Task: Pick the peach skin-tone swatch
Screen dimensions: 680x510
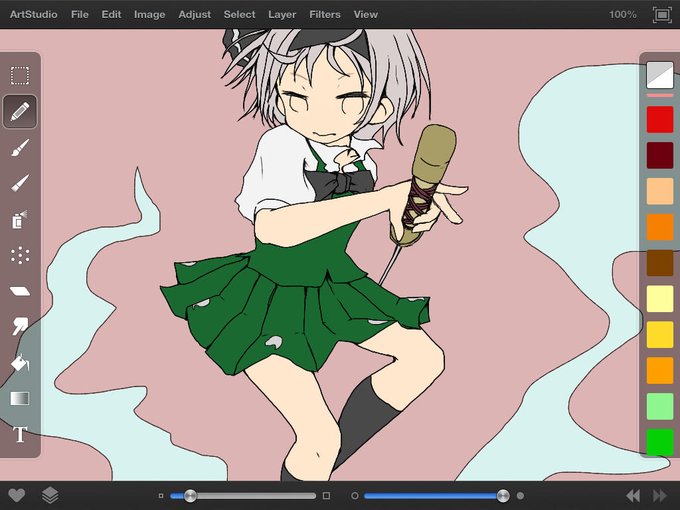Action: tap(660, 191)
